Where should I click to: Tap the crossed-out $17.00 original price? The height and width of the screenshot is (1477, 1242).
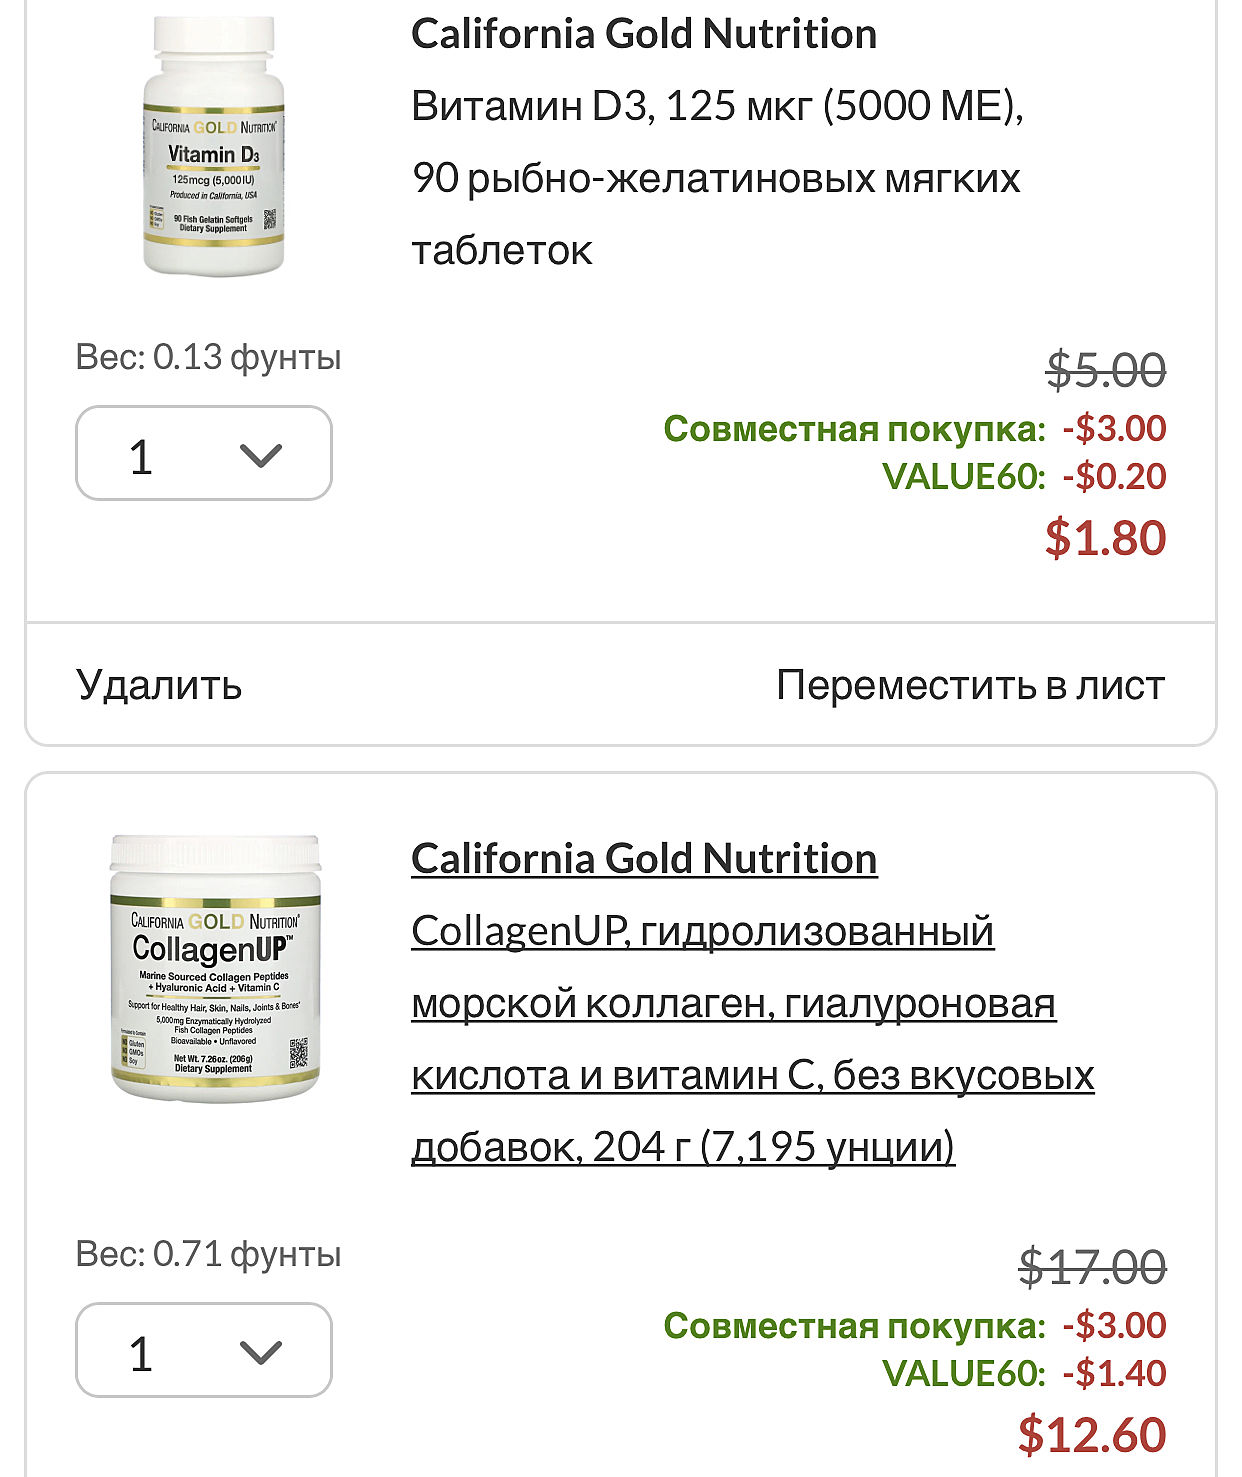[1092, 1268]
